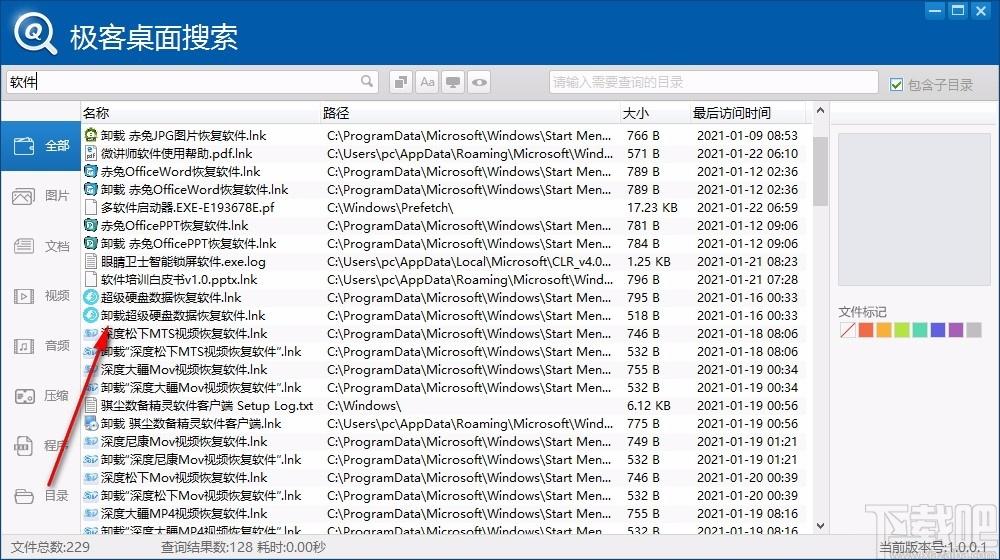Click icon of 卸载超级硬盘数据恢复软件.lnk
Viewport: 1000px width, 560px height.
tap(91, 315)
